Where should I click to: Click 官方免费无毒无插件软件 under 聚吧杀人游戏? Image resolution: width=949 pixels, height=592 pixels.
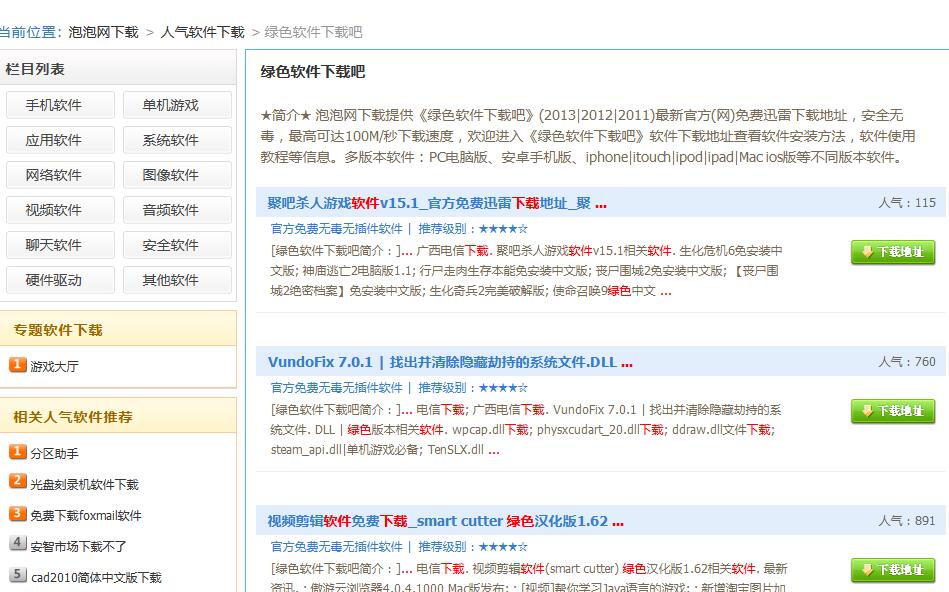337,229
